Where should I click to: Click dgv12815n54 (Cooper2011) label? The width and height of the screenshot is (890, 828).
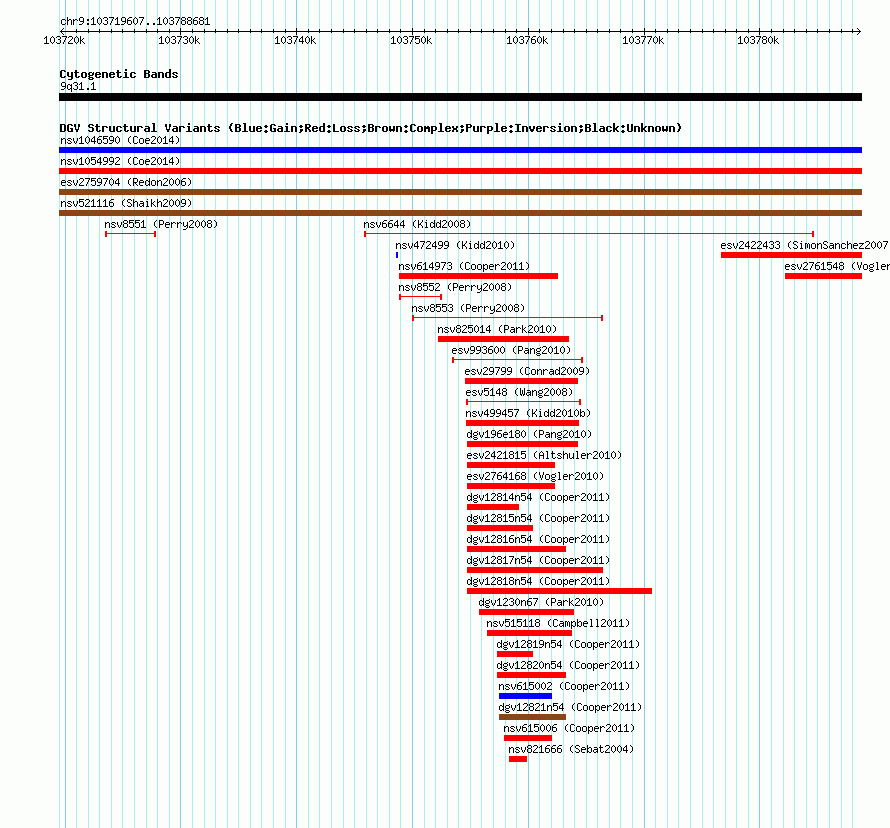coord(539,518)
